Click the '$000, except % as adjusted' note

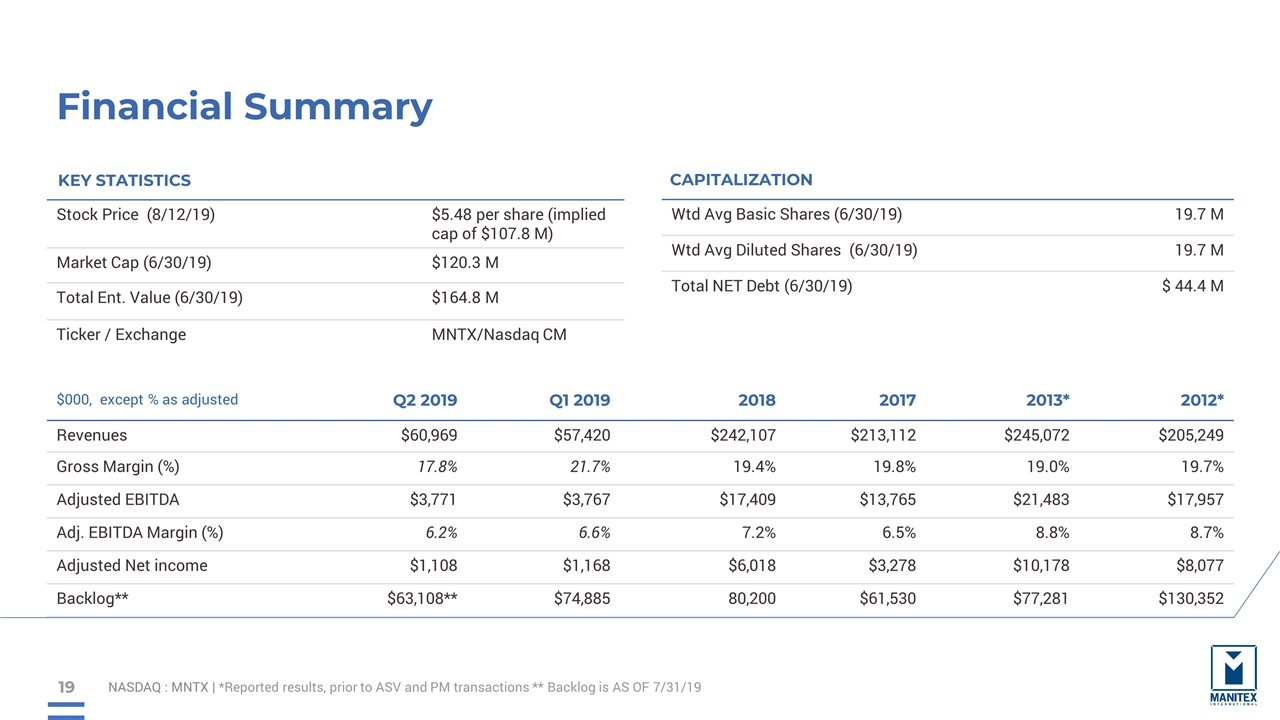pos(147,399)
